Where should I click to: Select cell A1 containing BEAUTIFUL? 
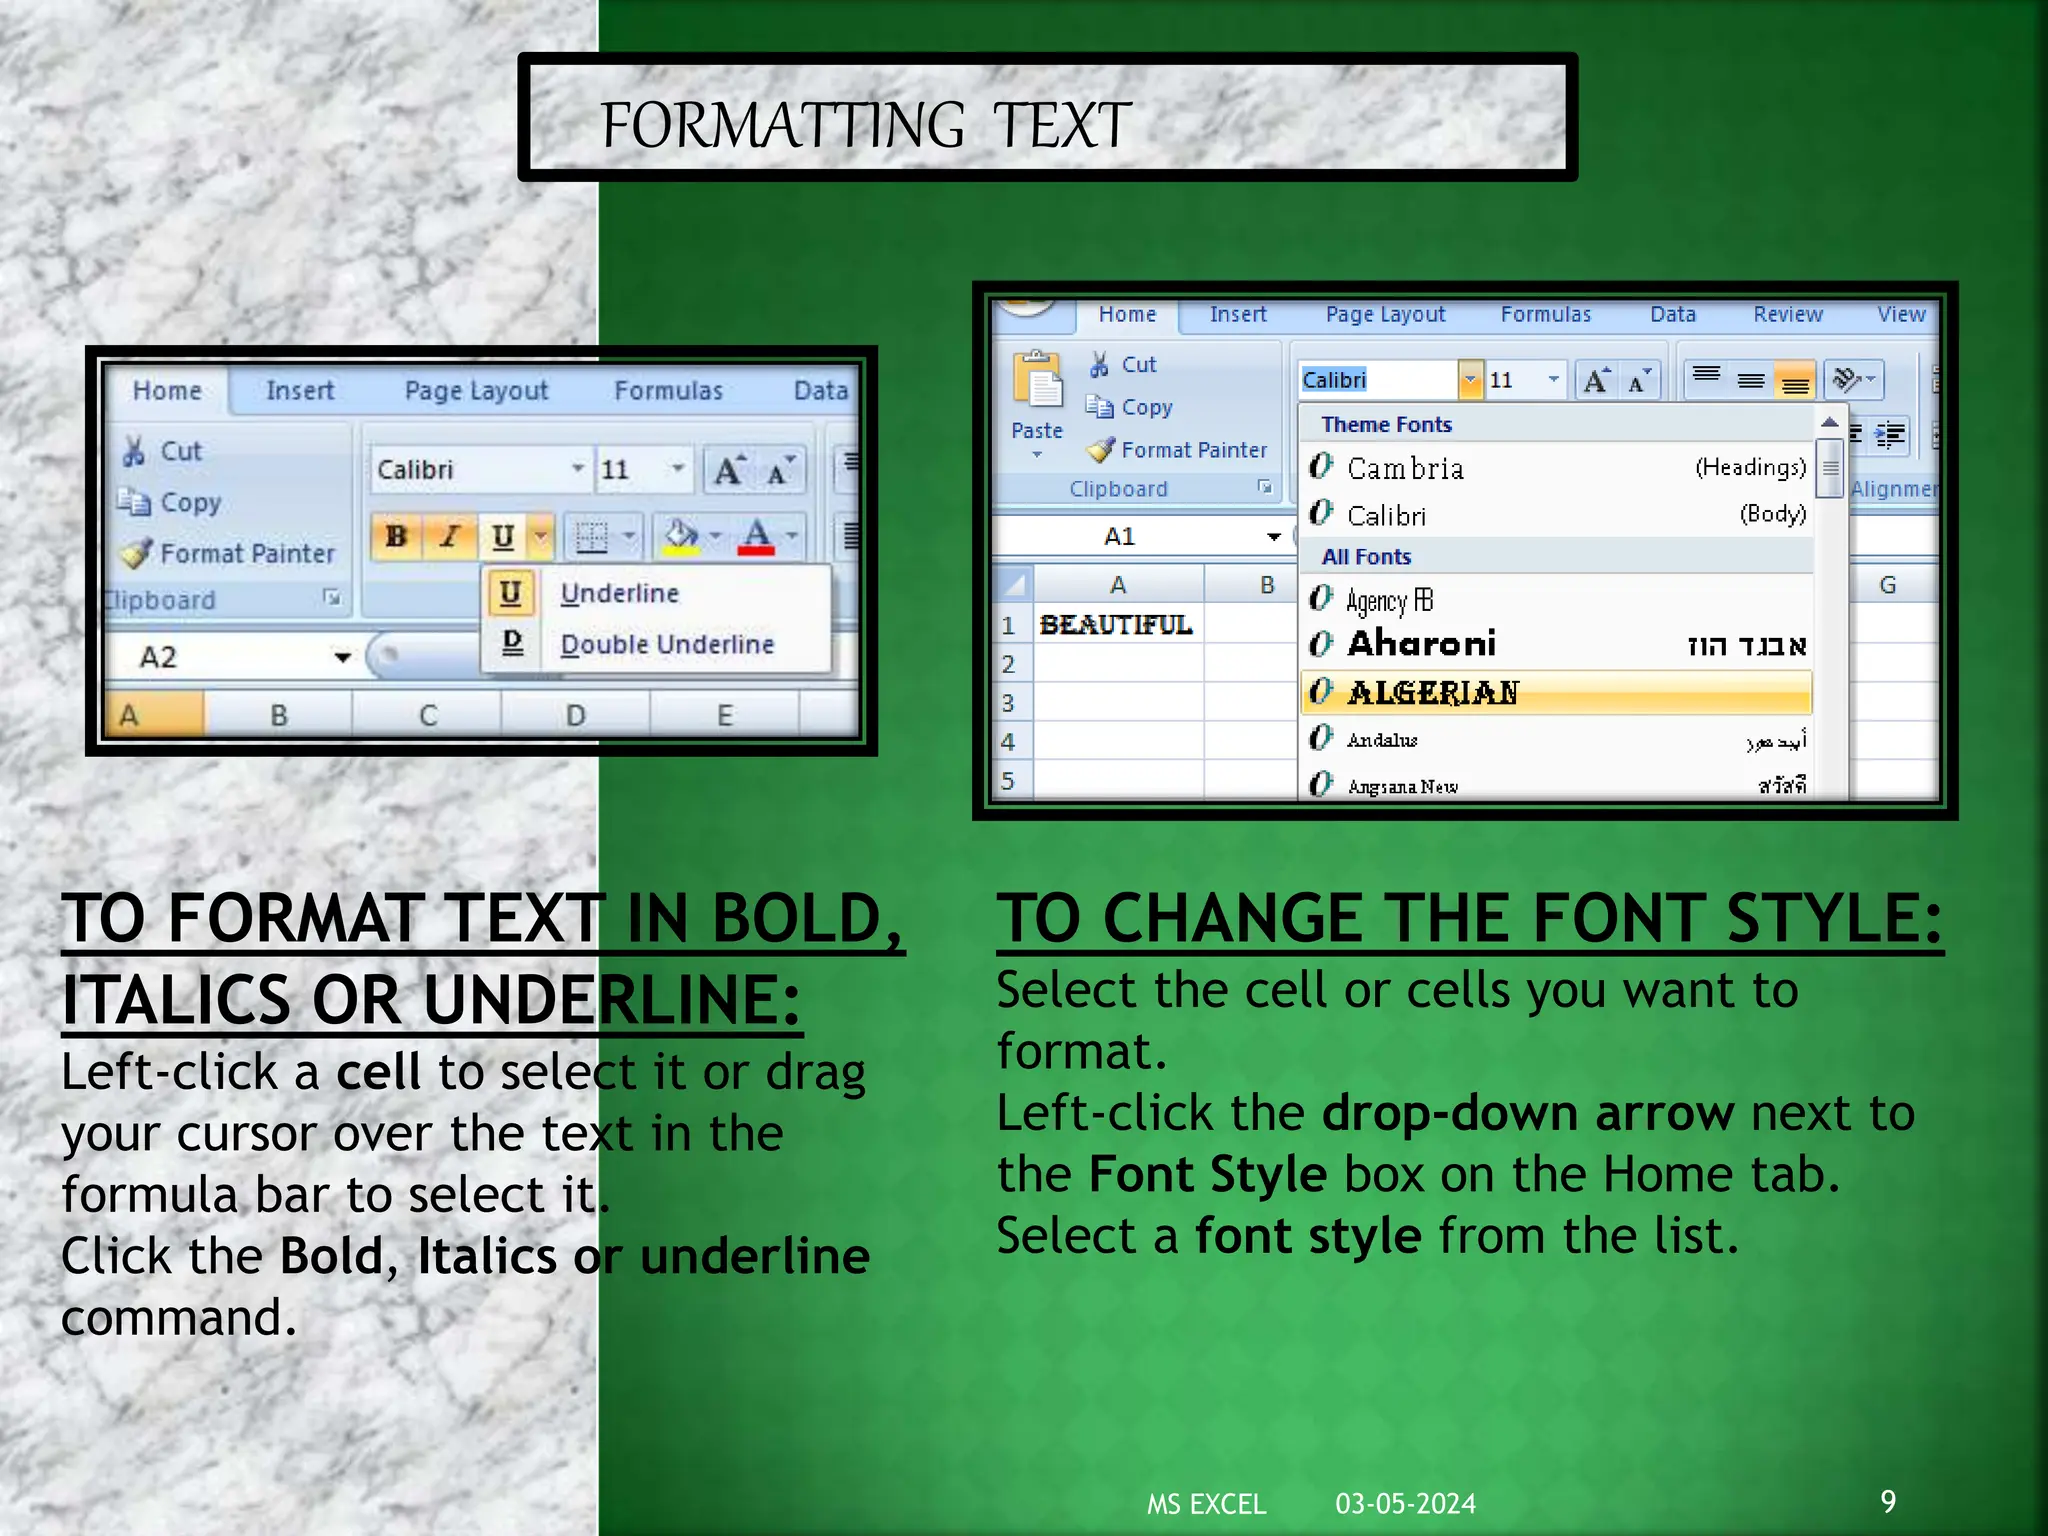point(1118,625)
